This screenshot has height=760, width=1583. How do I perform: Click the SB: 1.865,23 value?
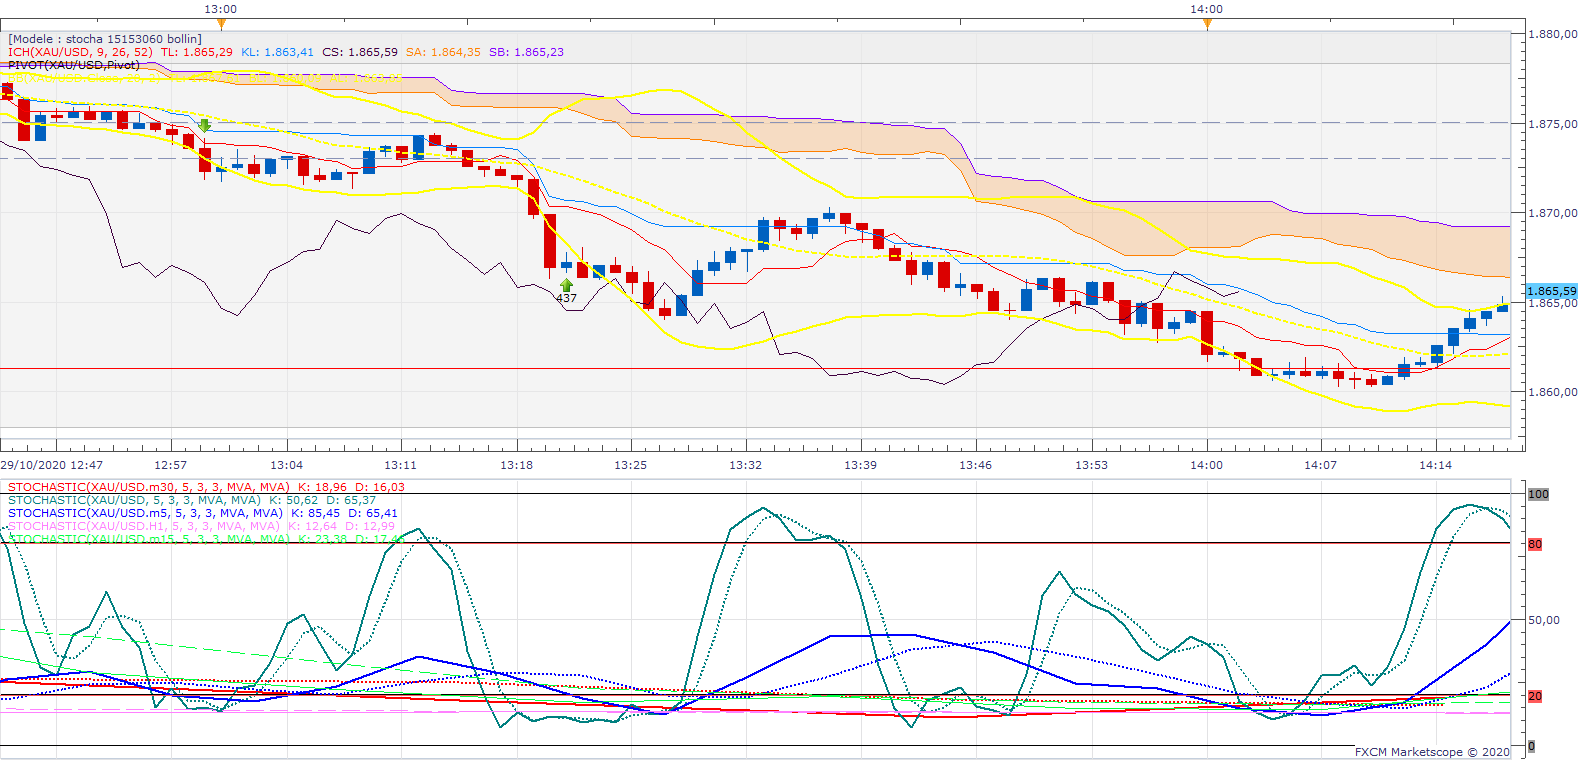click(x=526, y=52)
